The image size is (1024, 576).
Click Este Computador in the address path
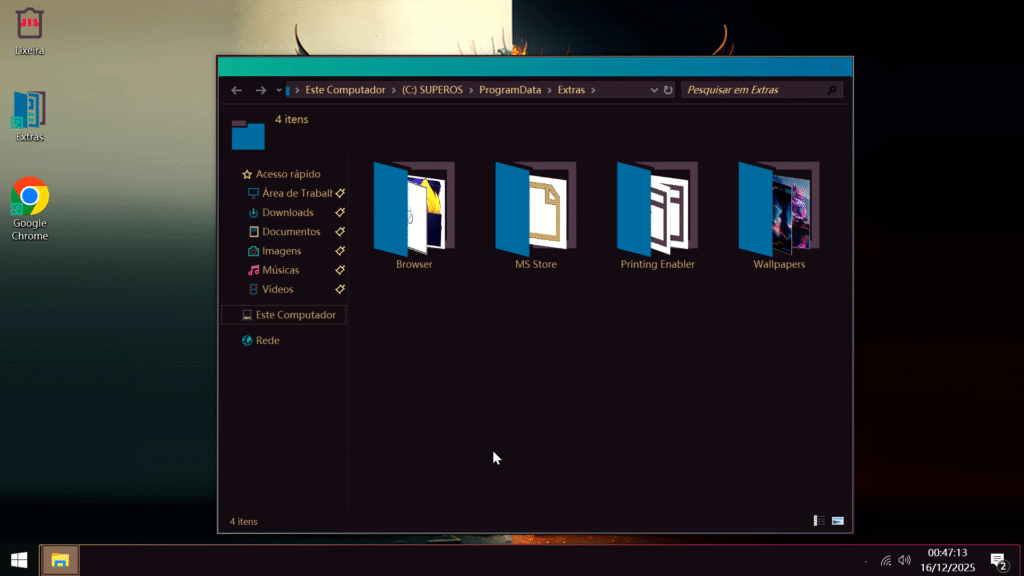click(x=345, y=90)
